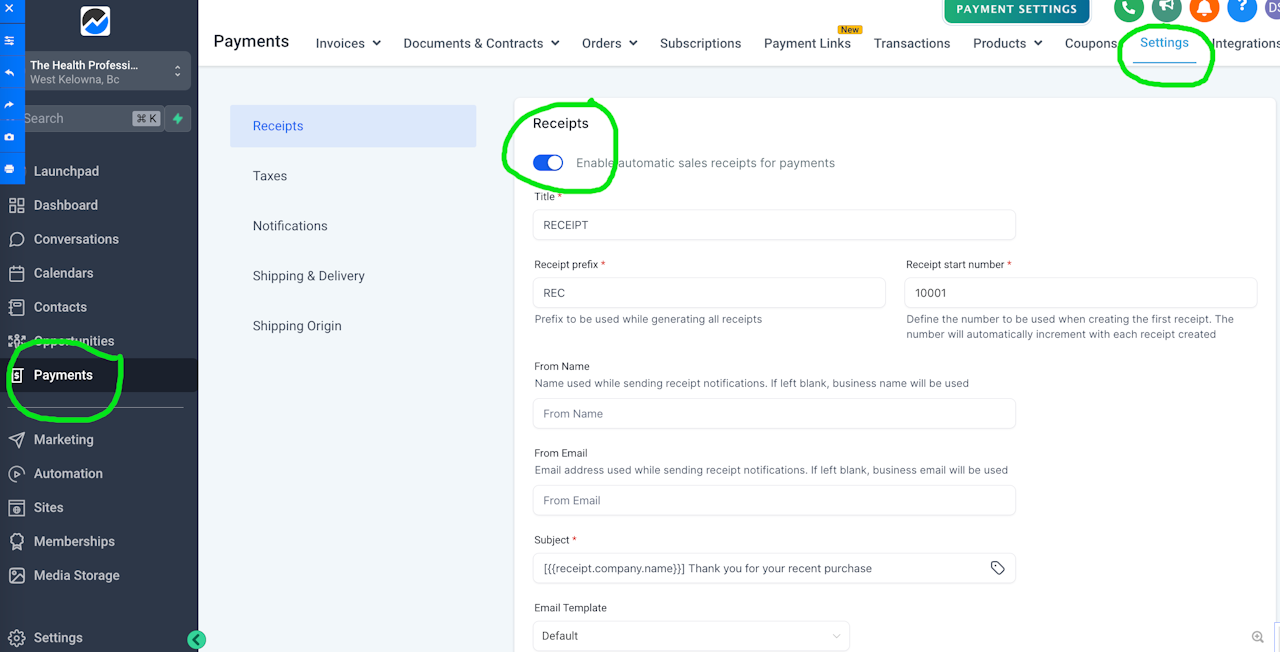Click the From Name input field

774,414
